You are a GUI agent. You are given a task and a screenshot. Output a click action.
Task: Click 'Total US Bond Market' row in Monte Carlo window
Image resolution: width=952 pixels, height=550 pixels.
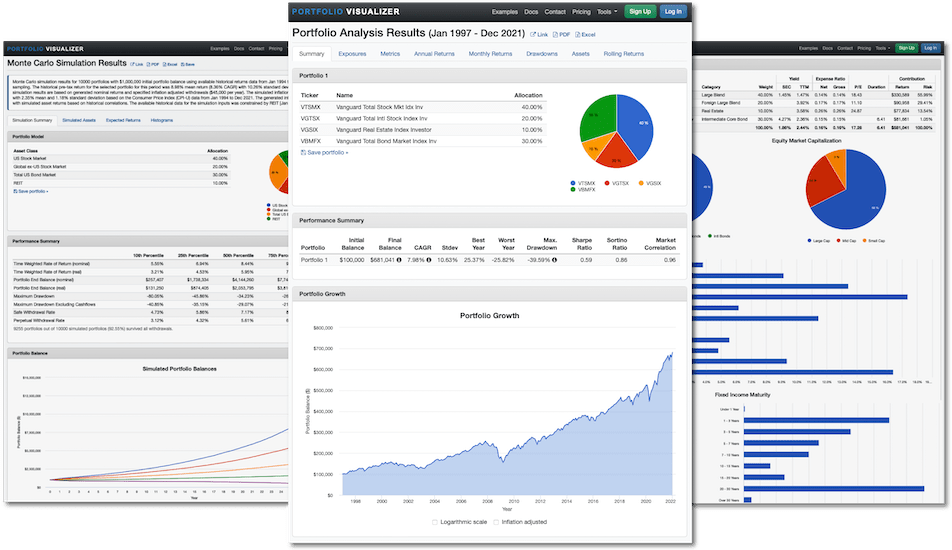point(120,175)
